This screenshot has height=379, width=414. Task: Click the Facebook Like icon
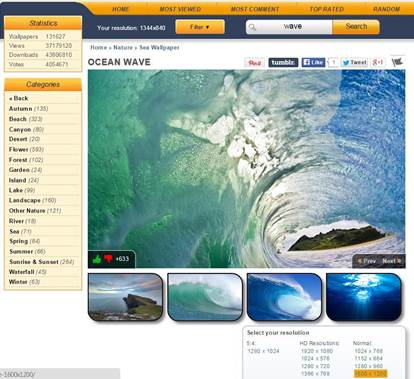coord(313,62)
